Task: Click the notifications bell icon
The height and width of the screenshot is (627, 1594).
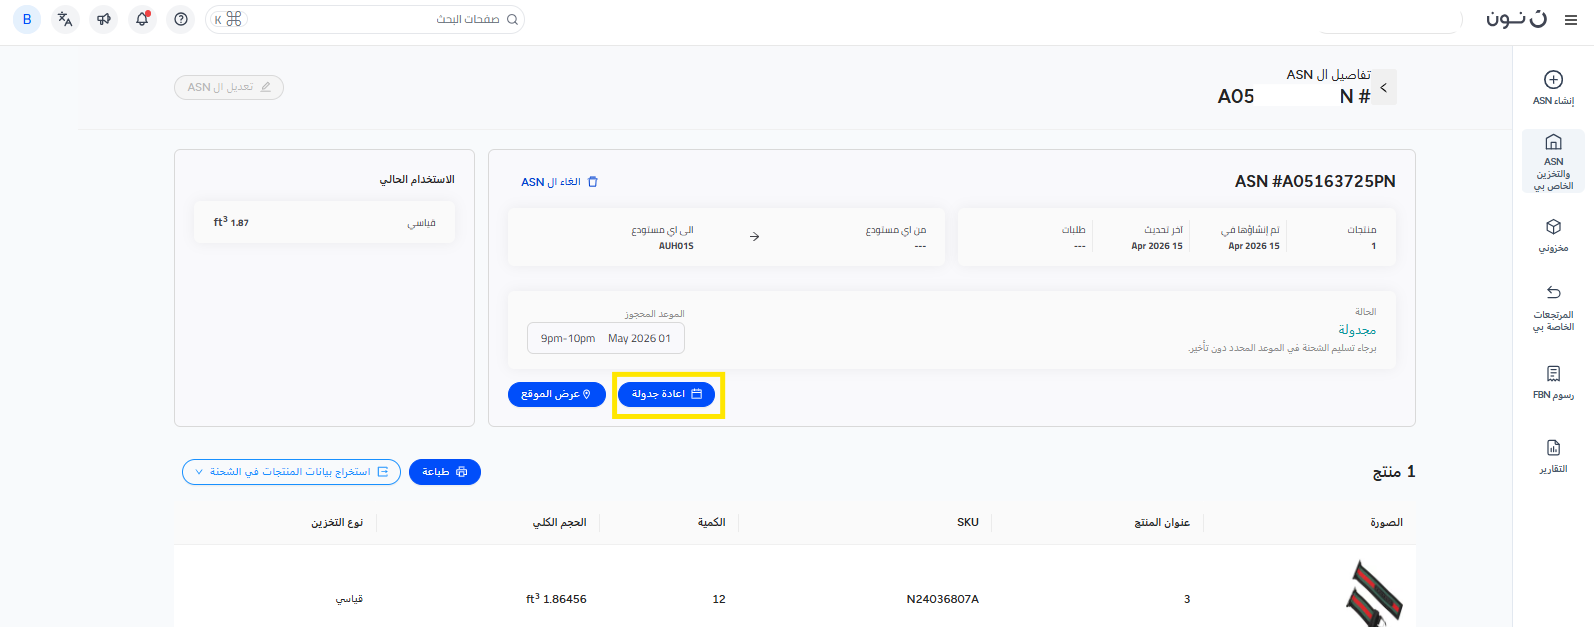Action: click(142, 19)
